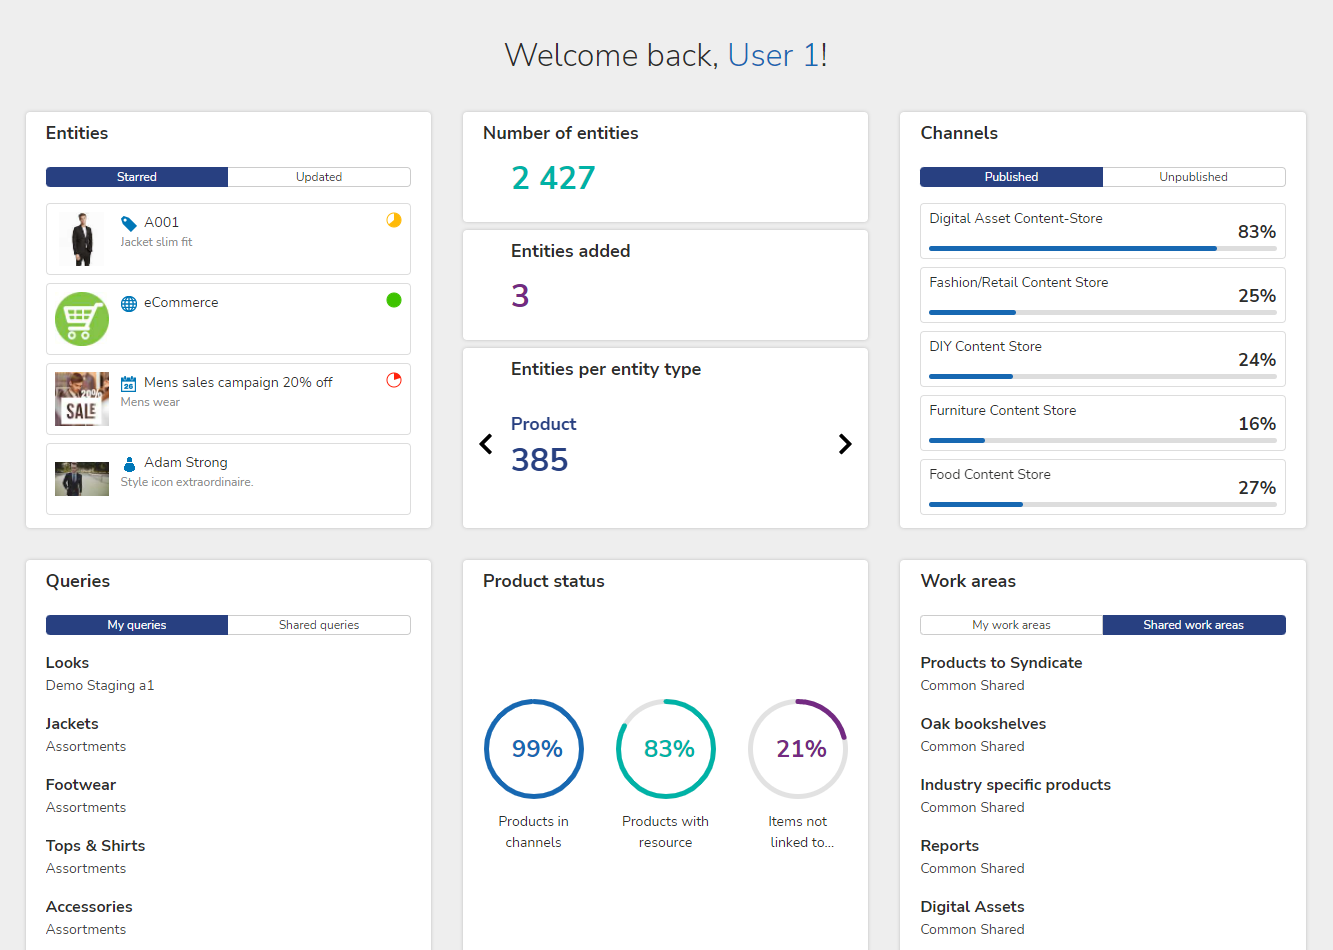1333x950 pixels.
Task: Select the My work areas tab
Action: (x=1011, y=625)
